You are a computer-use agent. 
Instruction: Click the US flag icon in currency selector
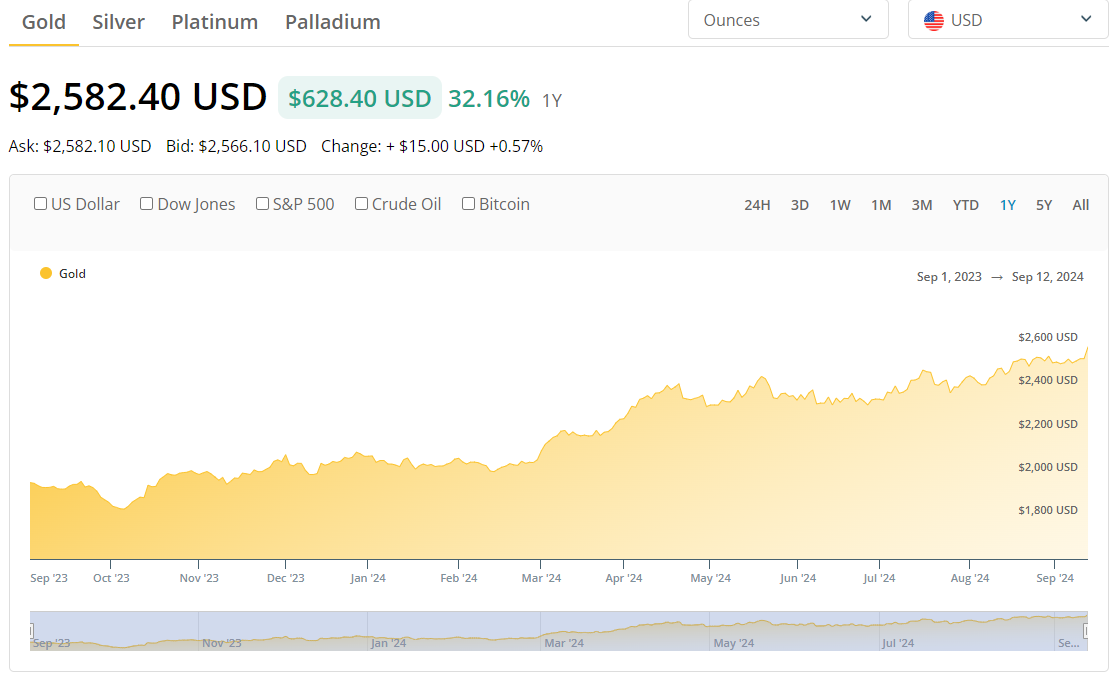pyautogui.click(x=934, y=21)
